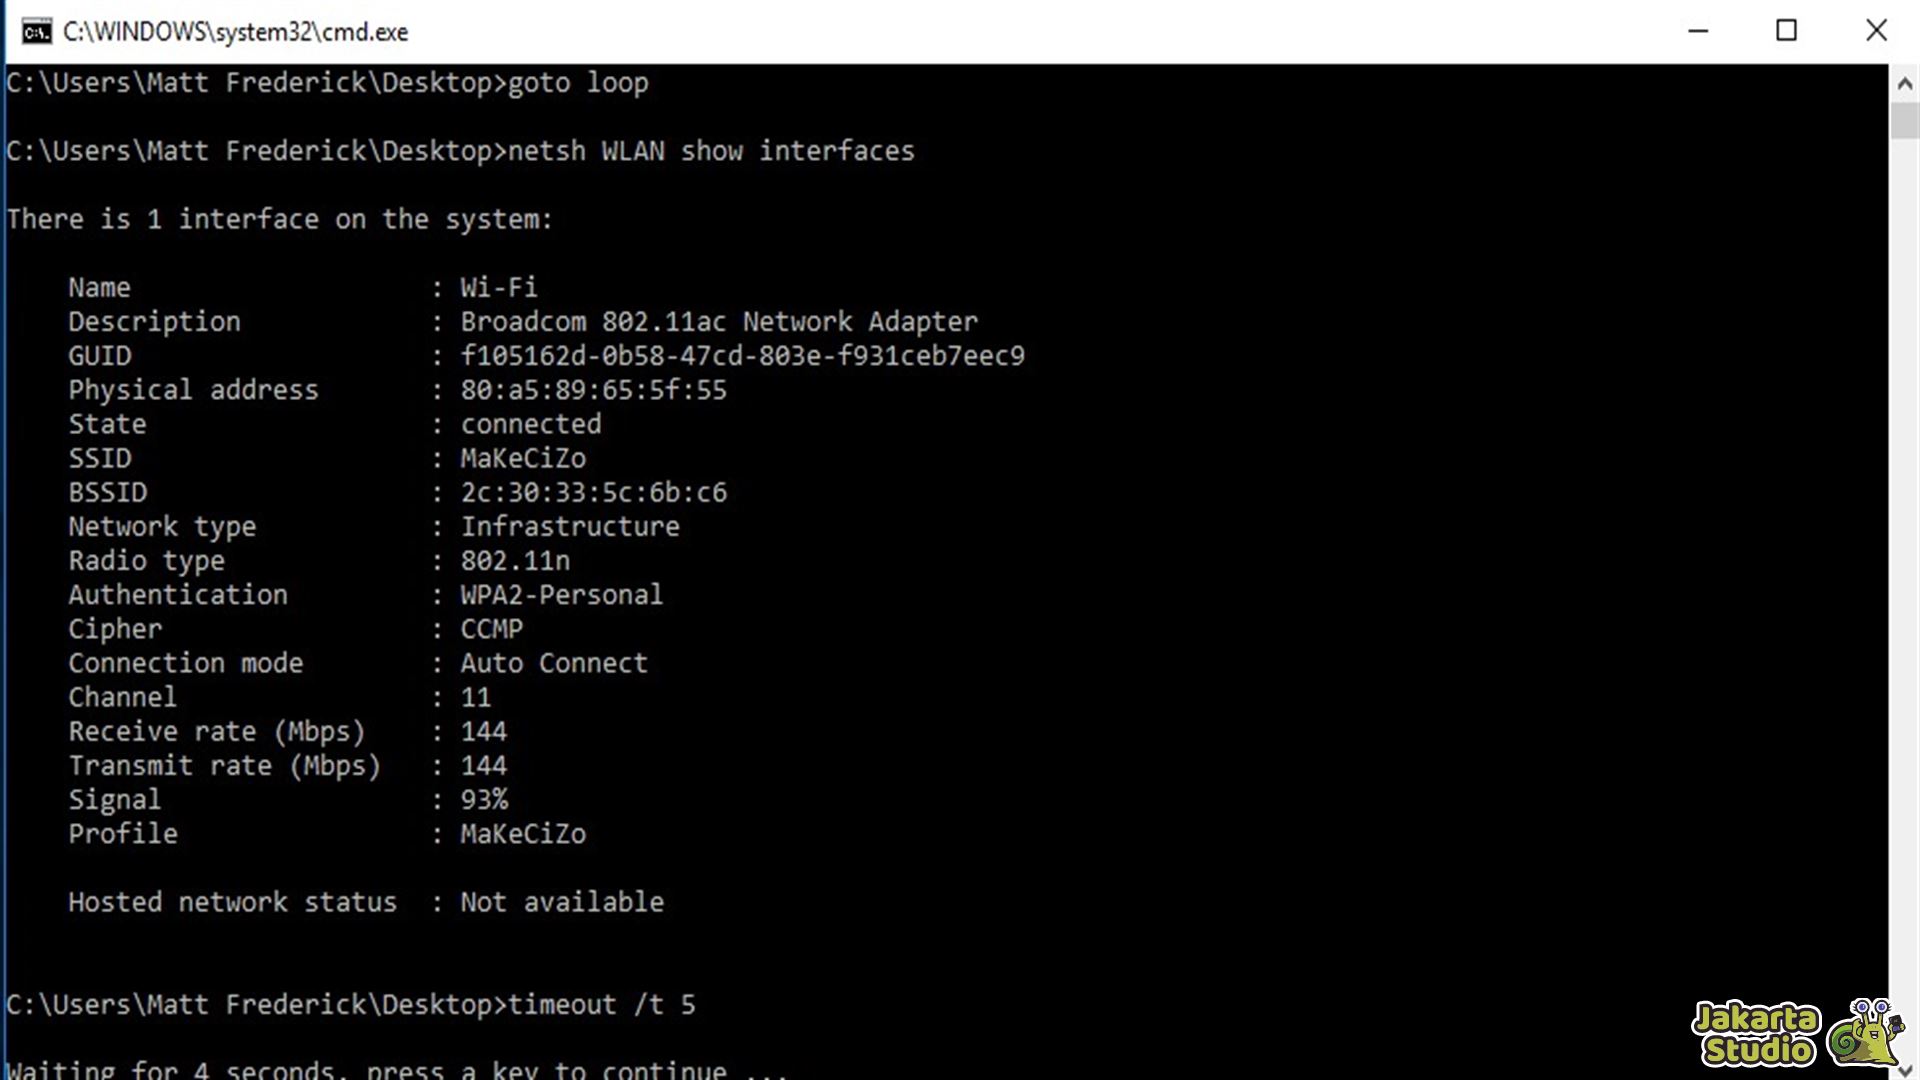Click the Jakarta Studio watermark text

pyautogui.click(x=1756, y=1034)
